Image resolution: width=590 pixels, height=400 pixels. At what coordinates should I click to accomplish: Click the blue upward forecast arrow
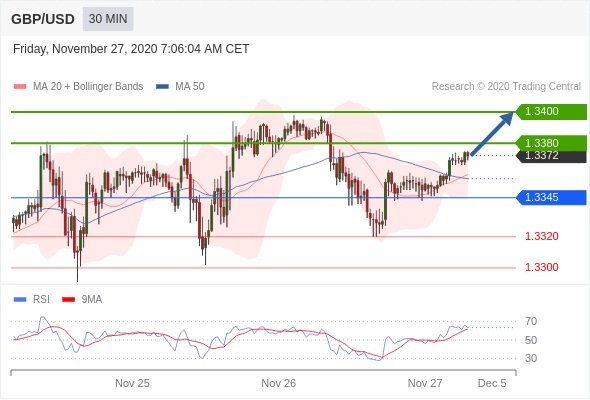pyautogui.click(x=491, y=133)
